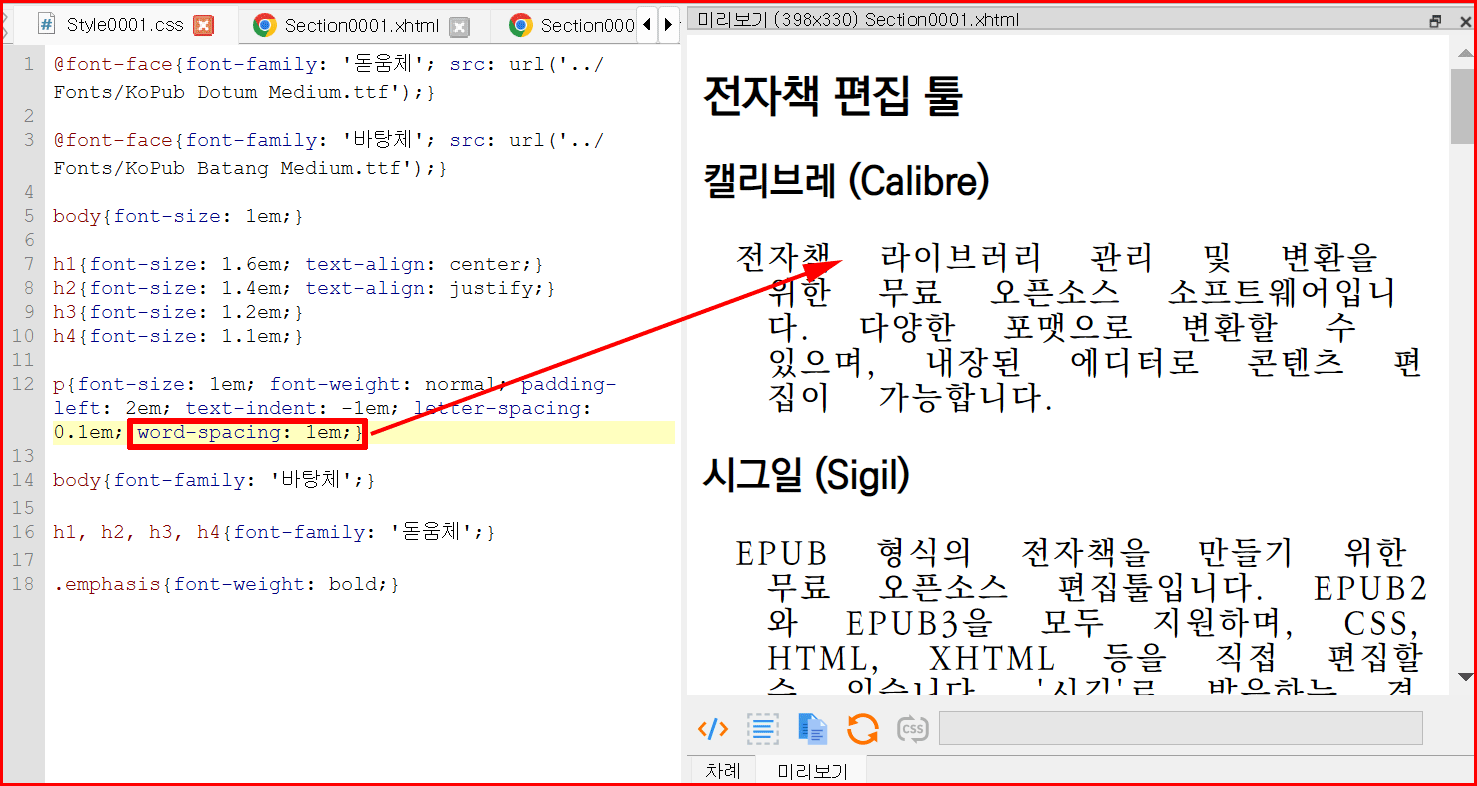Screen dimensions: 1477x786
Task: Float the preview panel with undock icon
Action: coord(1436,20)
